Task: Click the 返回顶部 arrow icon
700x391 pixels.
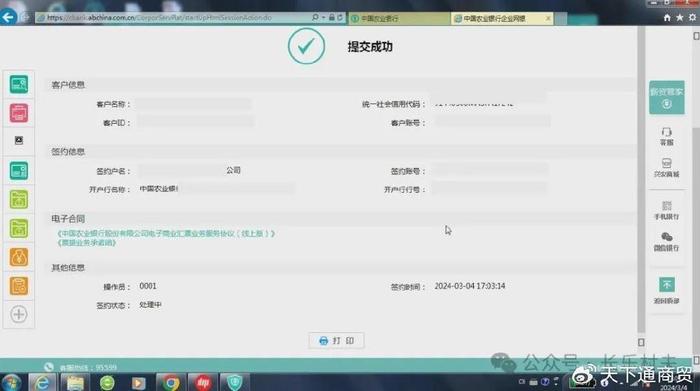Action: click(667, 284)
